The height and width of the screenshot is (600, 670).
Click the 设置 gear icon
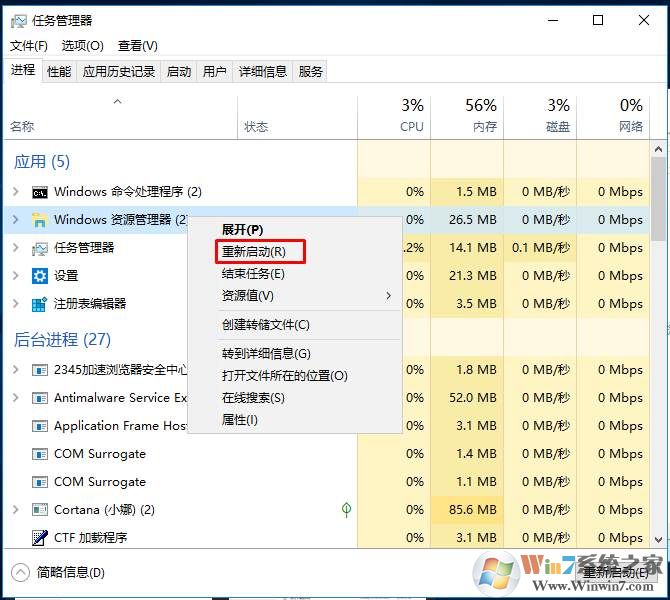click(x=40, y=276)
